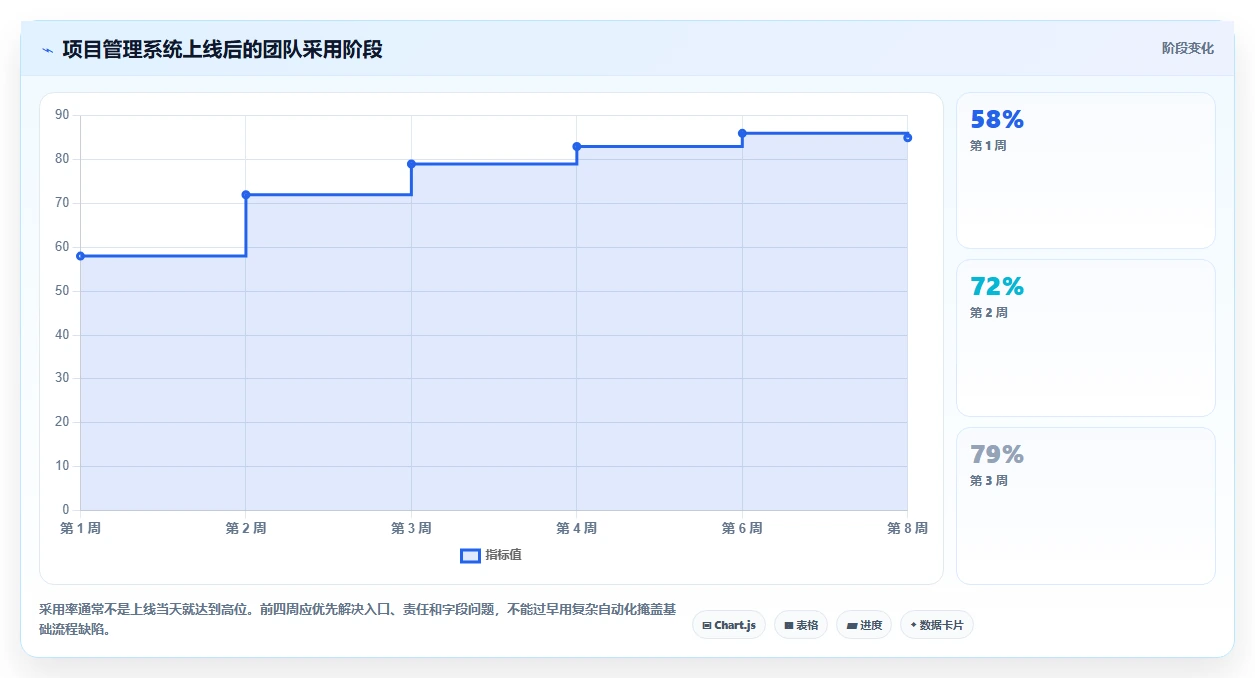Open the 58% 第 1 周 card
This screenshot has width=1255, height=678.
pos(1086,170)
